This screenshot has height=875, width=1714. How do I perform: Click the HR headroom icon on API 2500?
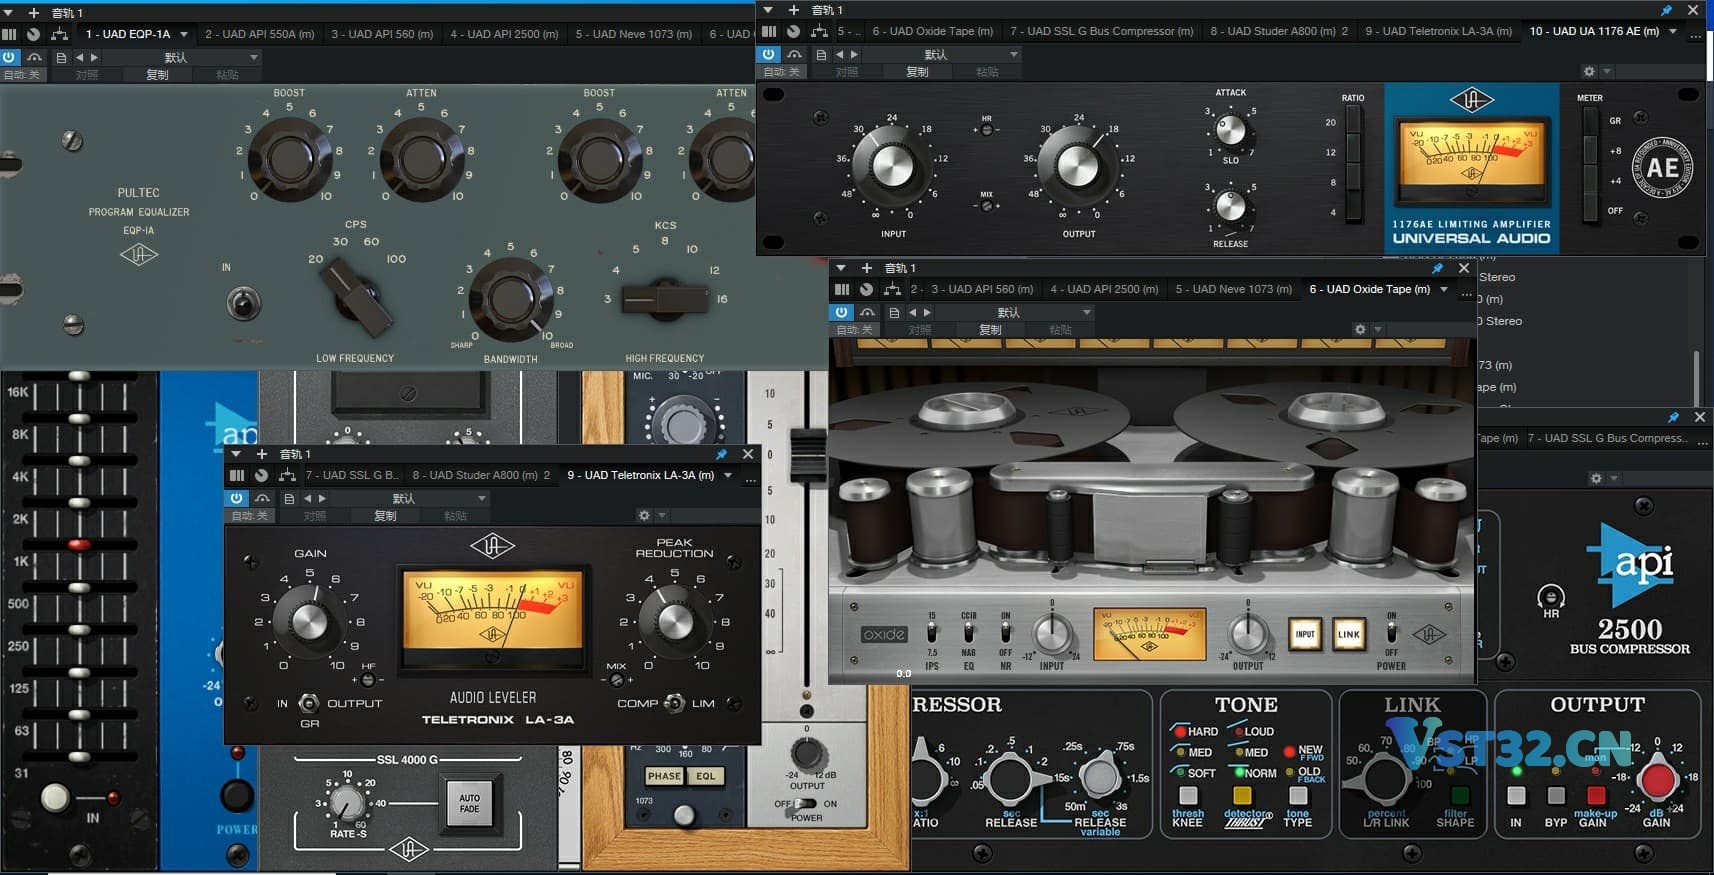click(1550, 598)
